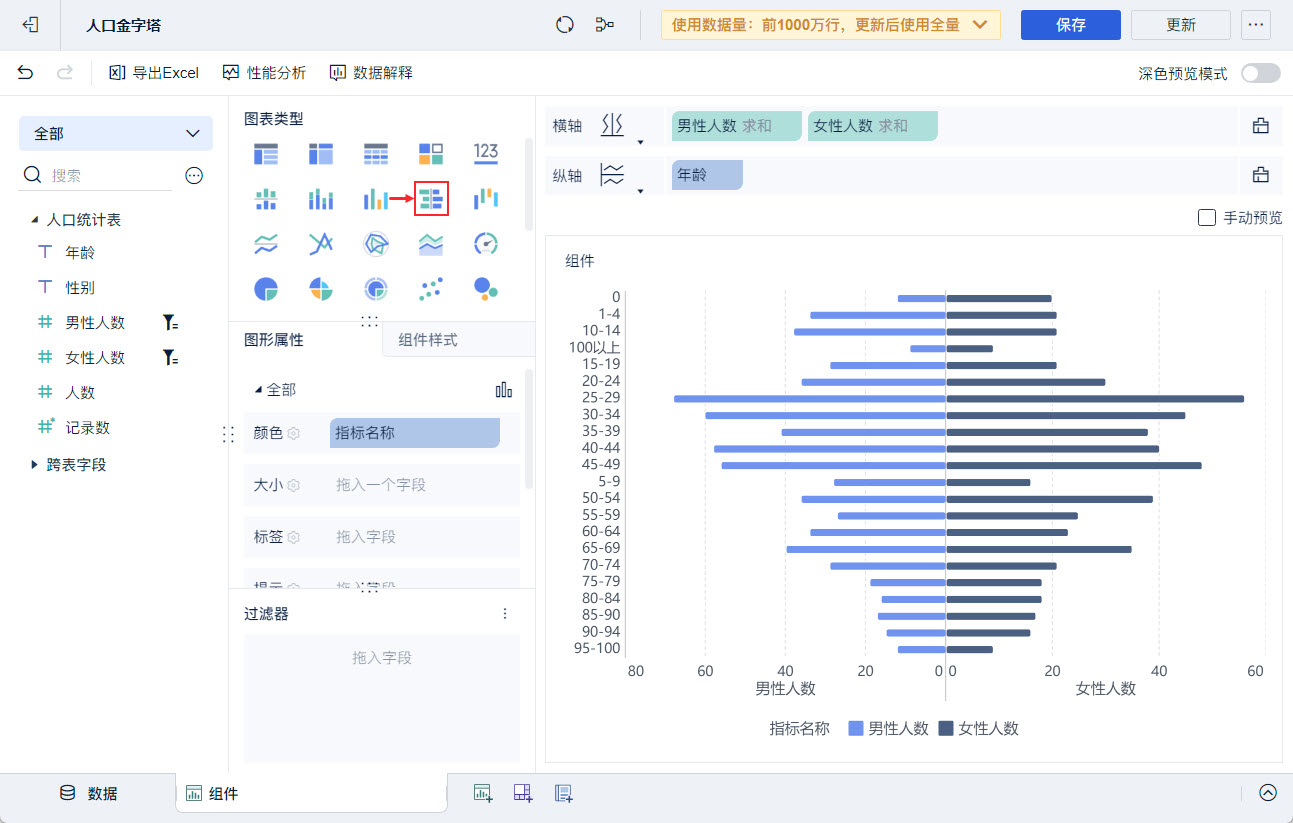Click the clear icon at the 横轴 row end
The width and height of the screenshot is (1293, 823).
coord(1260,126)
